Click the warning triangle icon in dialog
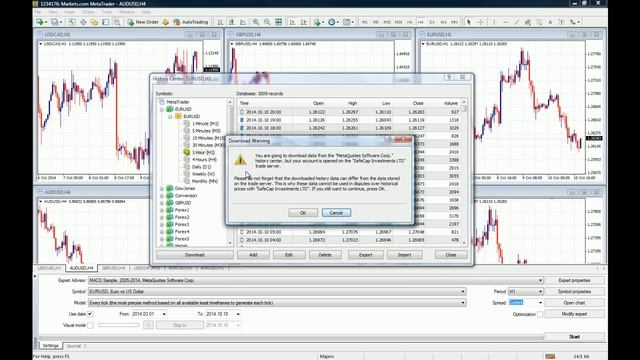Viewport: 640px width, 360px height. coord(240,160)
